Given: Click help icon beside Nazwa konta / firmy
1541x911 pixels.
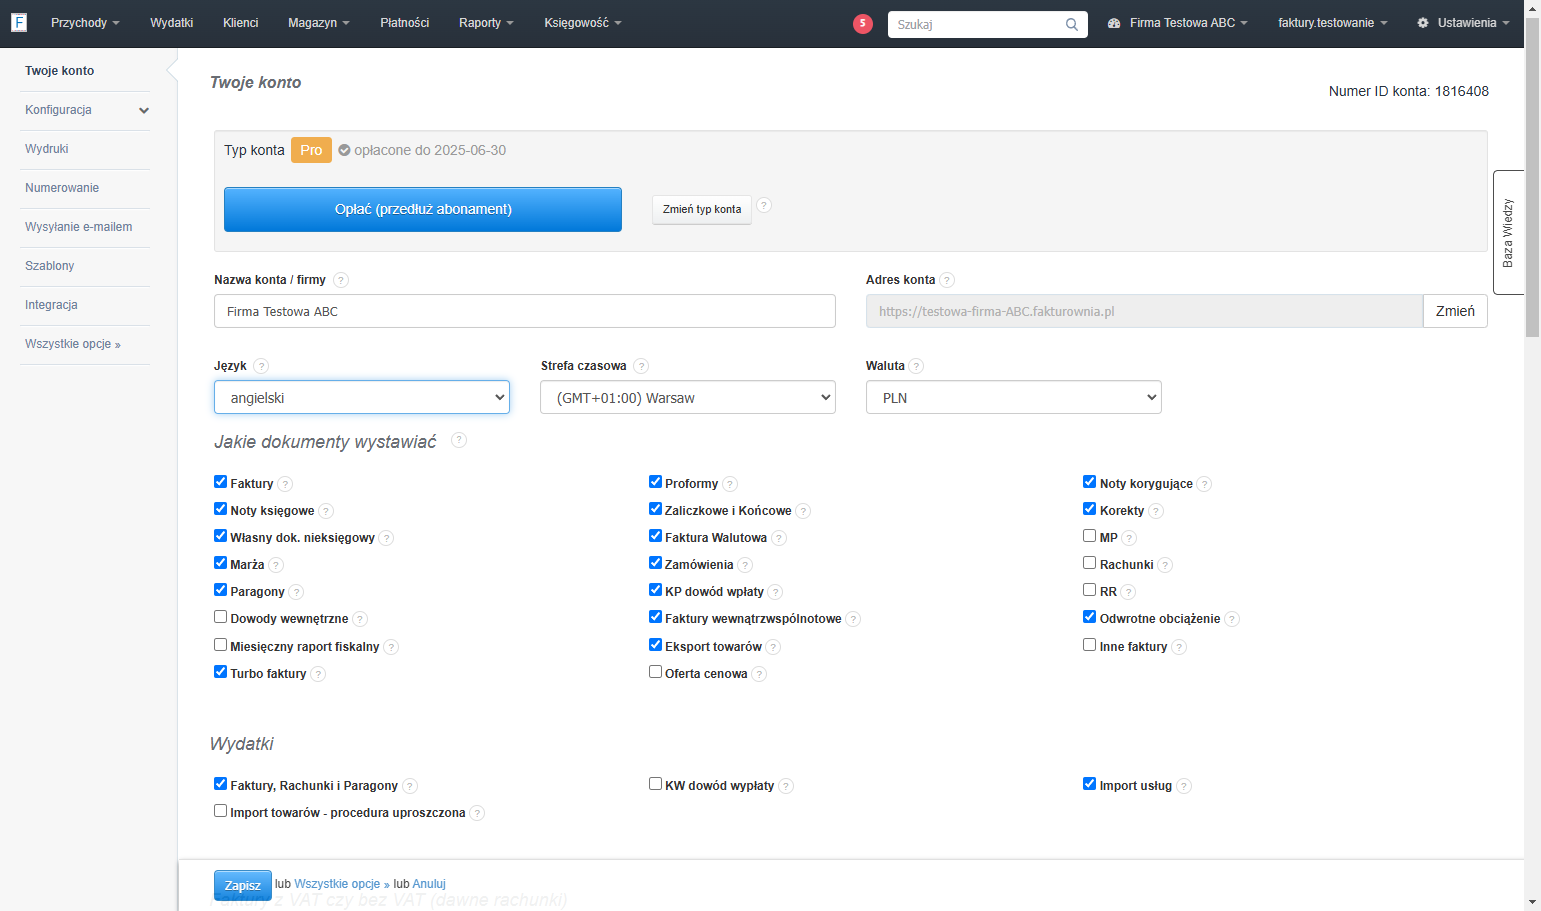Looking at the screenshot, I should pyautogui.click(x=341, y=280).
